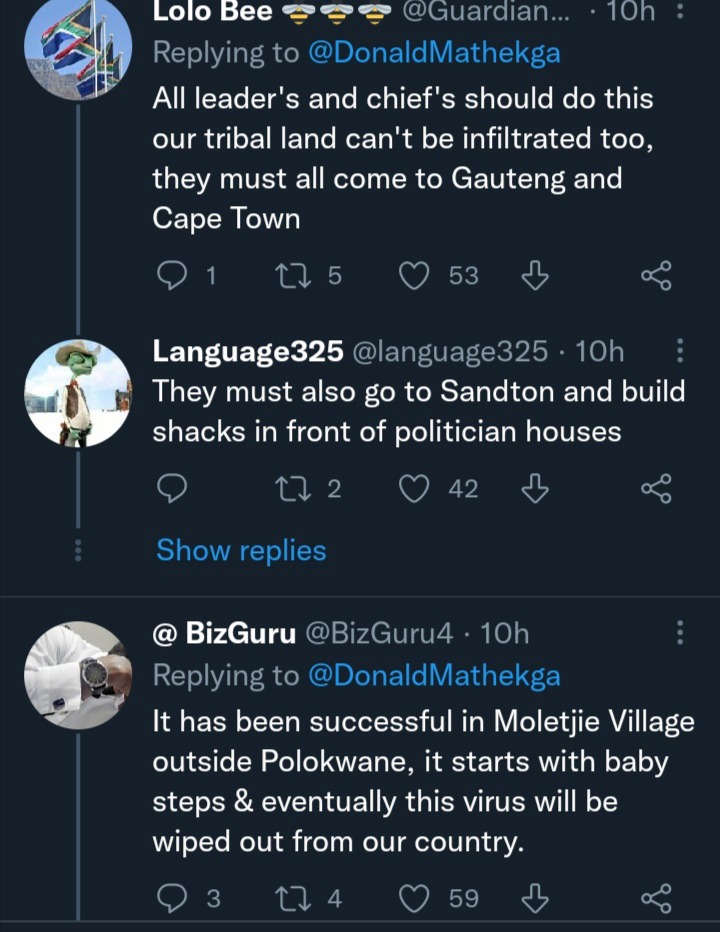Viewport: 720px width, 932px height.
Task: Reply to Lolo Bee's tweet
Action: 171,276
